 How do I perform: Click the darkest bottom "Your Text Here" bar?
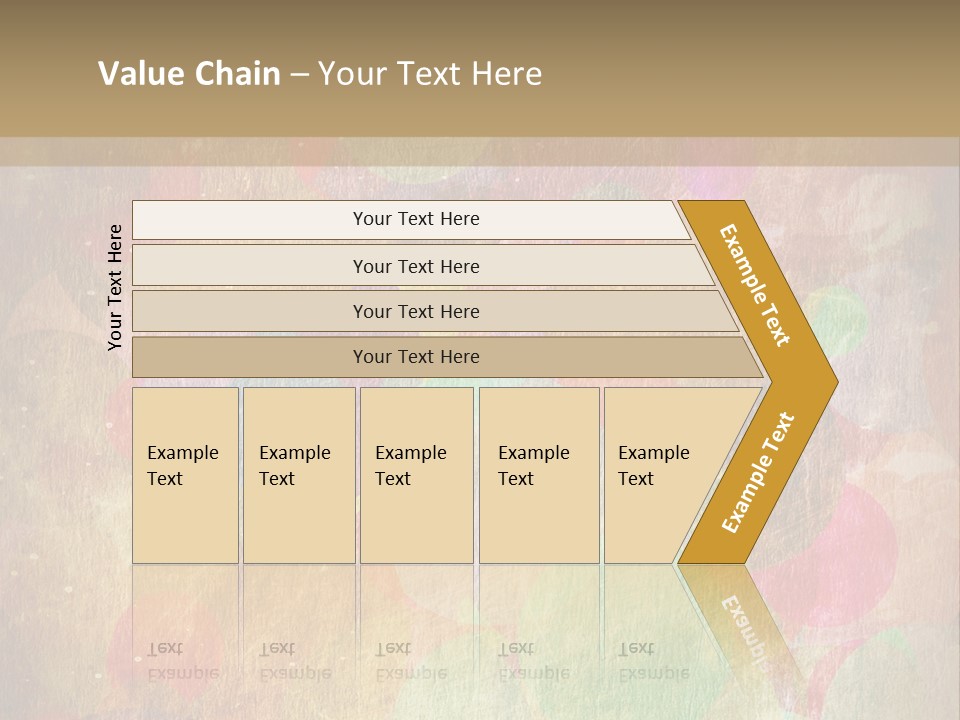(415, 357)
